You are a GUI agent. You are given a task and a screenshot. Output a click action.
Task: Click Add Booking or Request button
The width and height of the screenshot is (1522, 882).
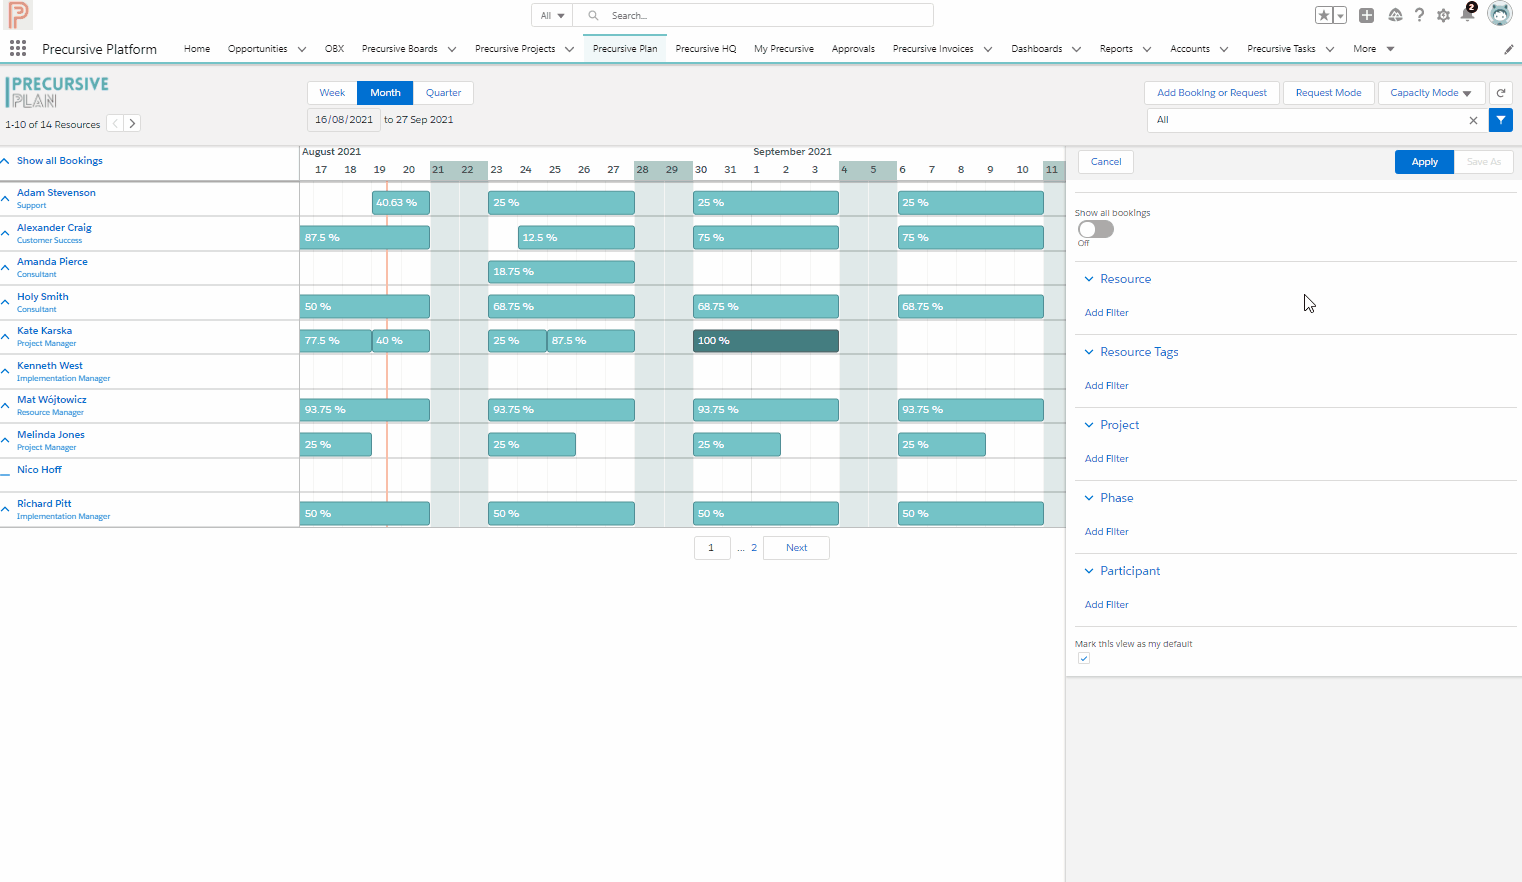pos(1212,93)
